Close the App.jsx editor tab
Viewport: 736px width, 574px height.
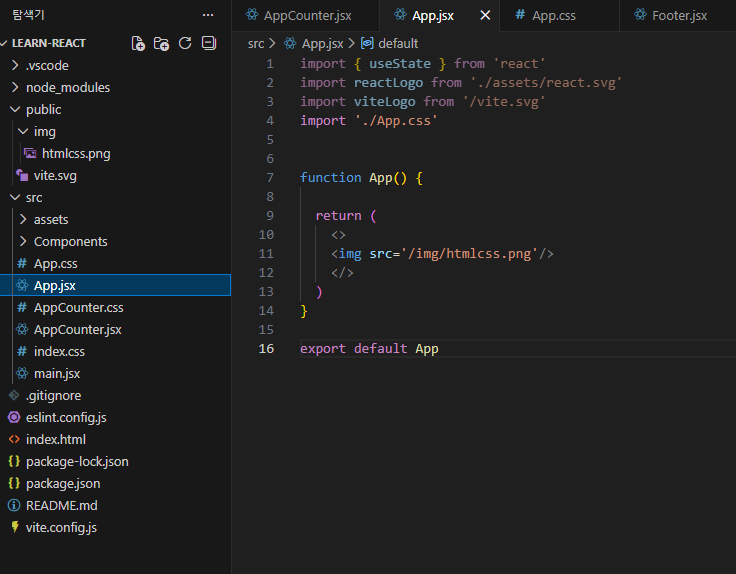pos(486,15)
